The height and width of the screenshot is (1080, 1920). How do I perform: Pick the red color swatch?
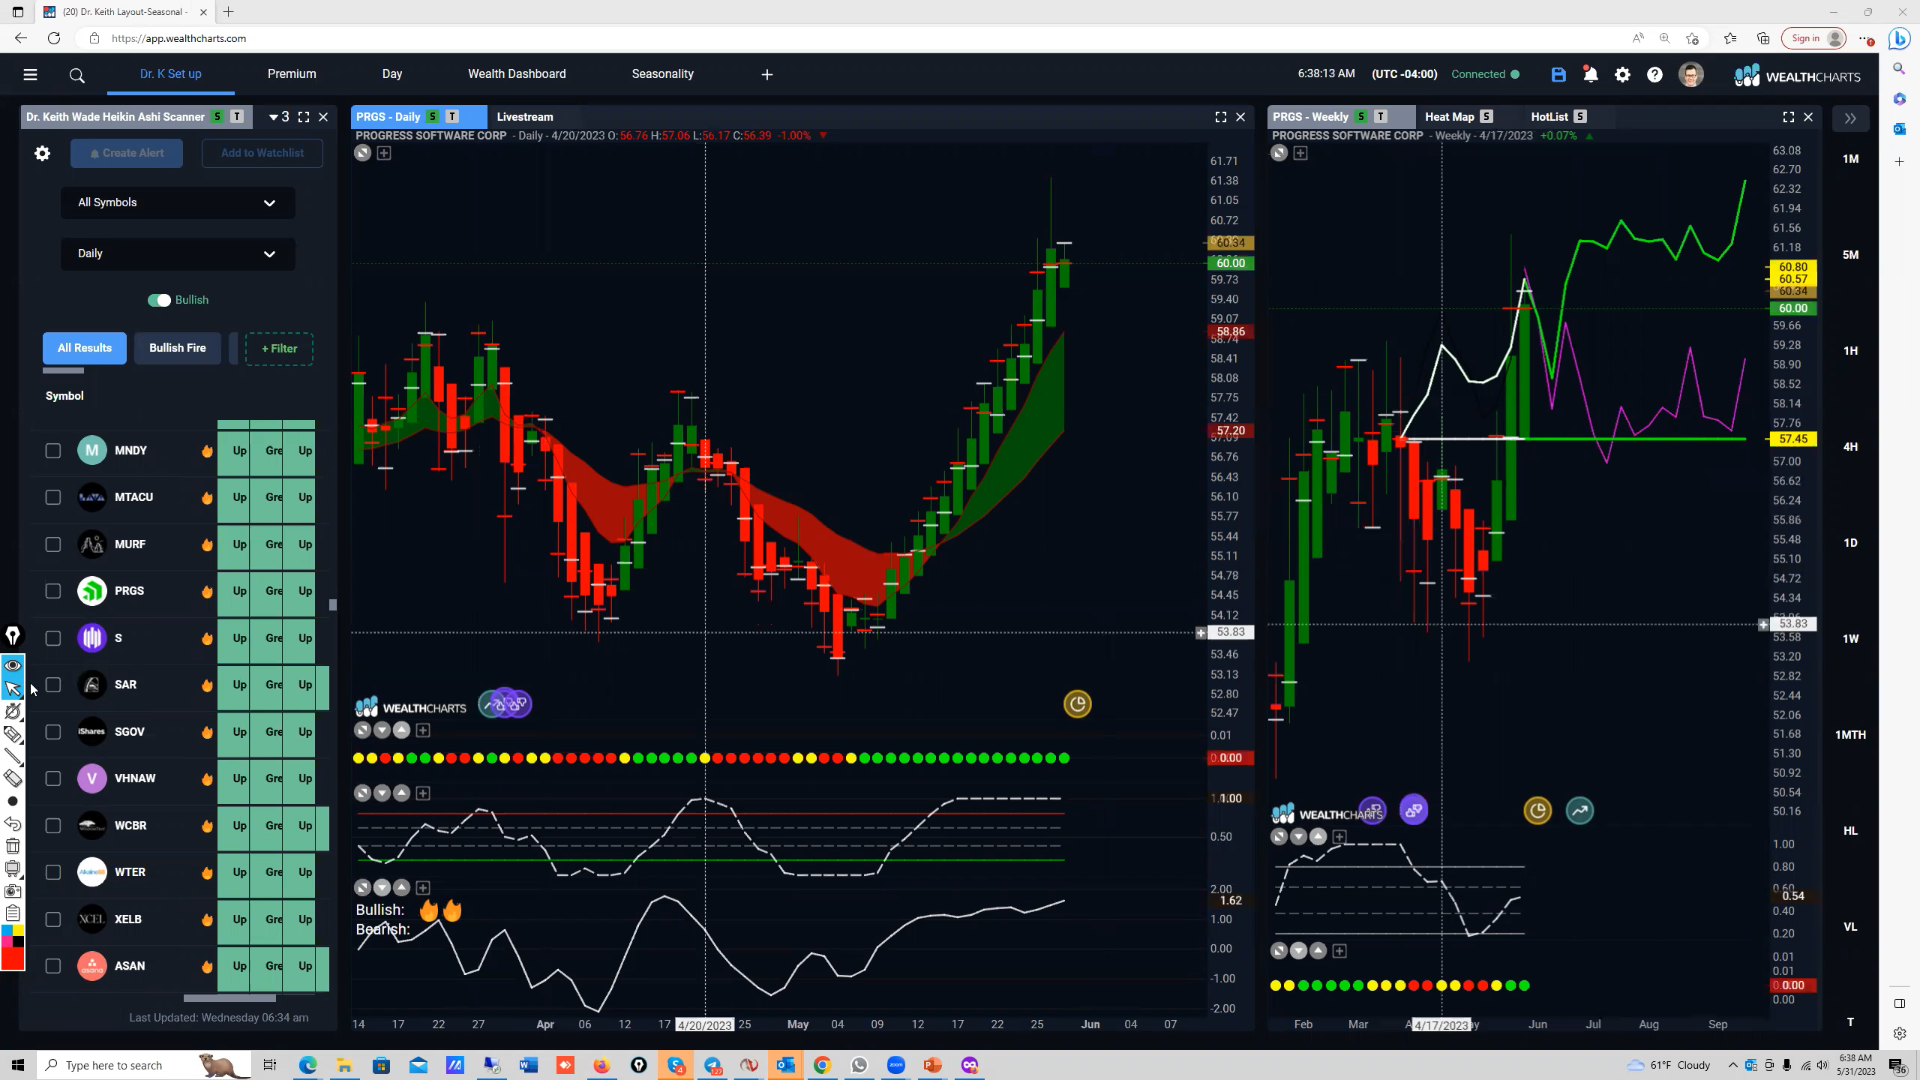click(12, 959)
